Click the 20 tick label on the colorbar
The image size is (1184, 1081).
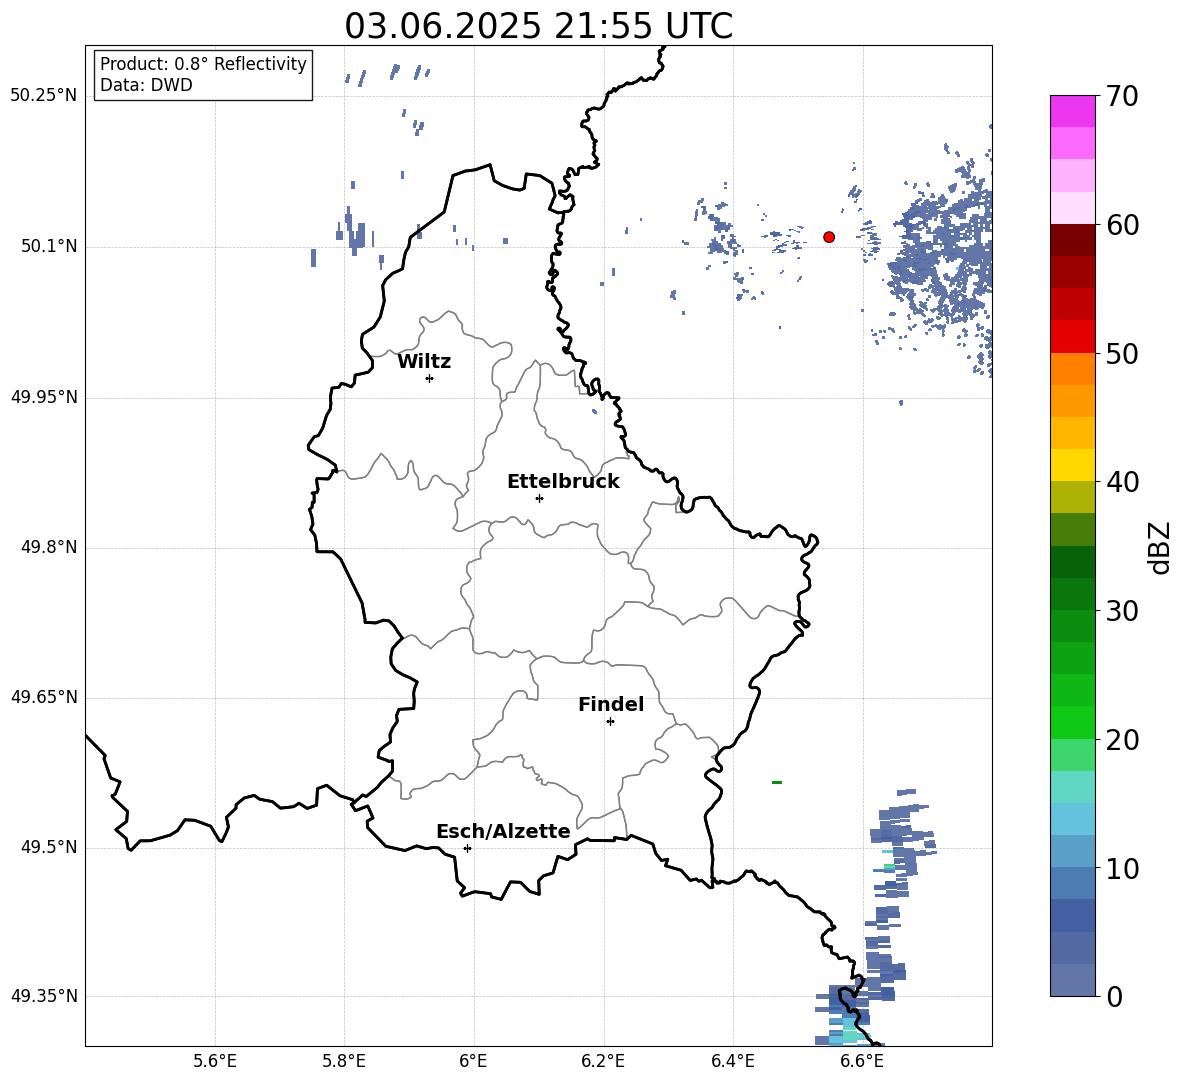point(1122,739)
